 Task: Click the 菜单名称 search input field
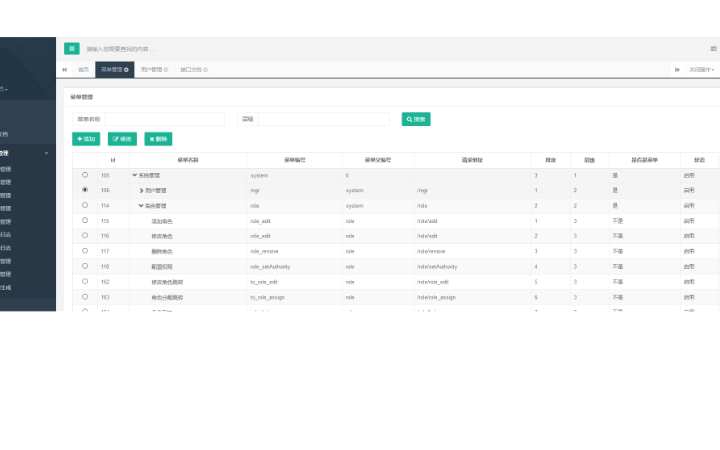[x=158, y=119]
